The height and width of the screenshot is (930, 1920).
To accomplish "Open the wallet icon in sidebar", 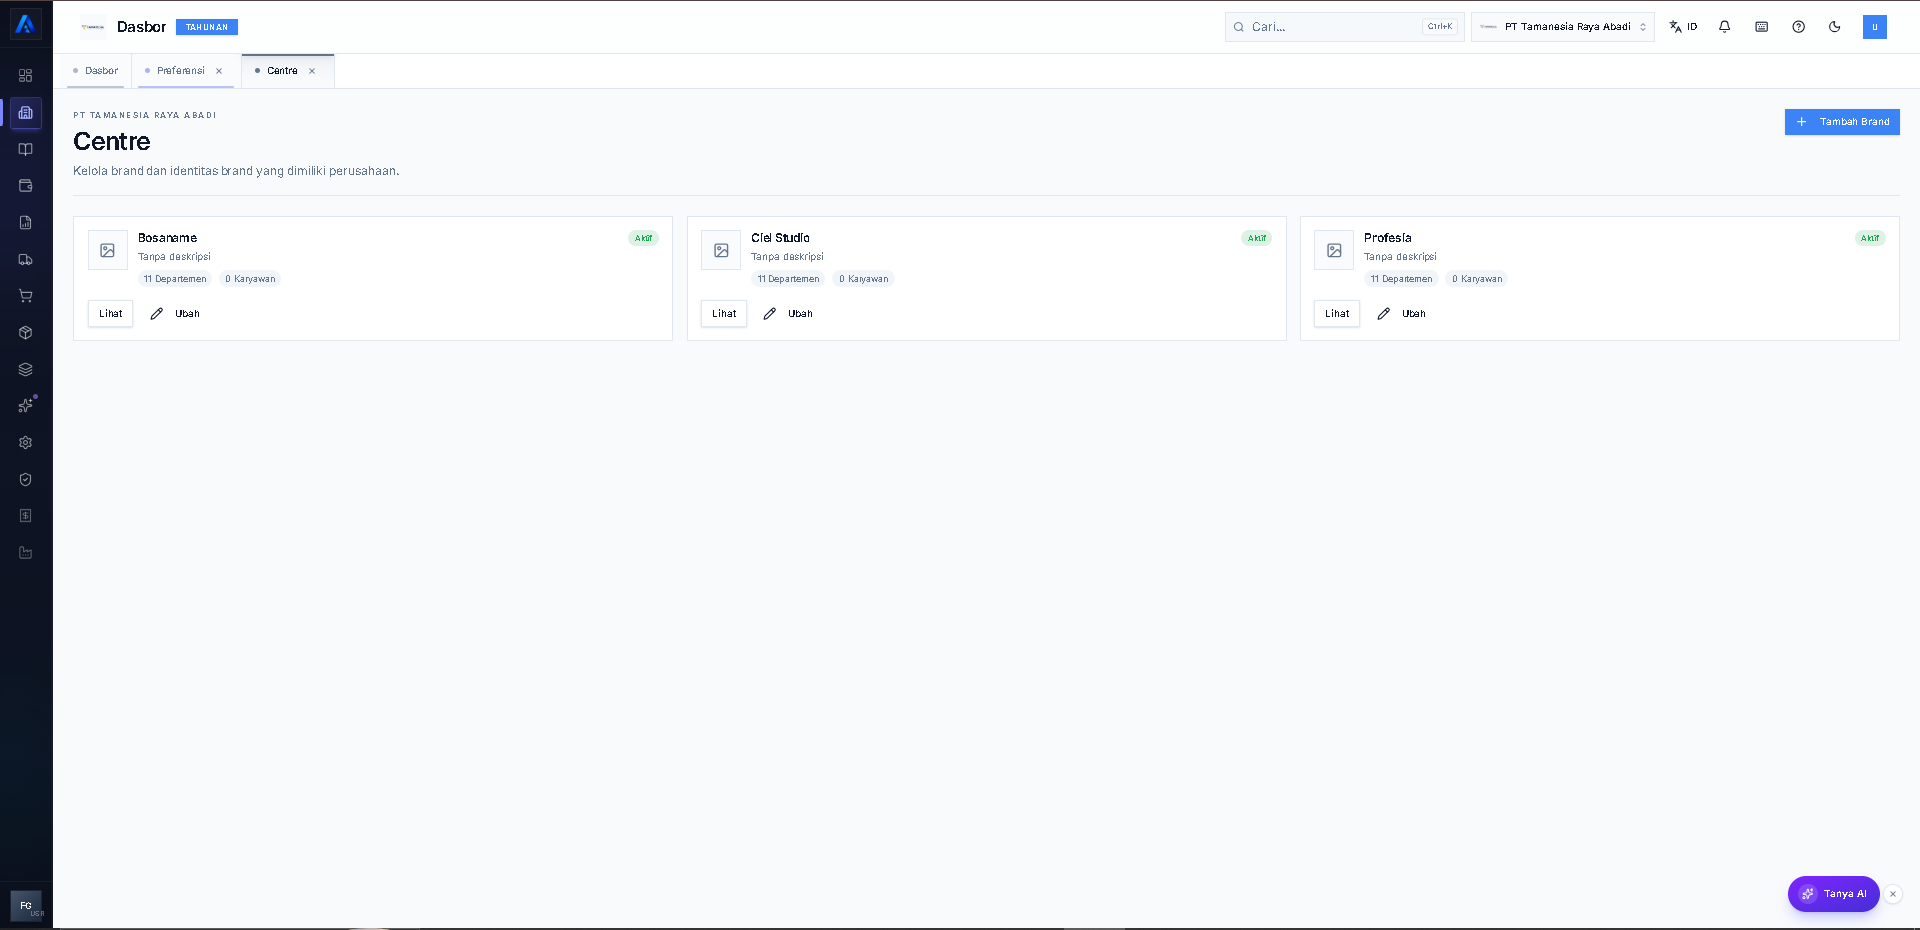I will (26, 186).
